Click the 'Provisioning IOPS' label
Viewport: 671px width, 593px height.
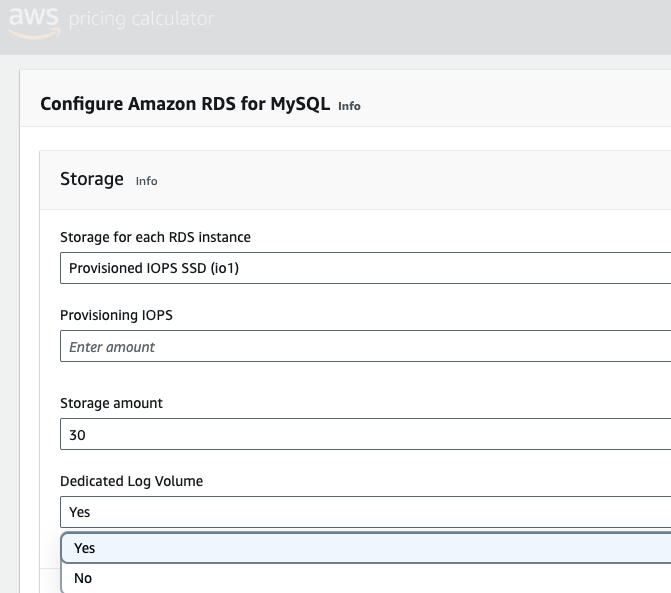tap(116, 315)
